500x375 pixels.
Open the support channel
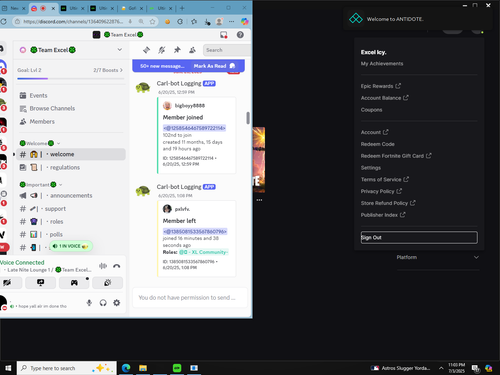71,209
